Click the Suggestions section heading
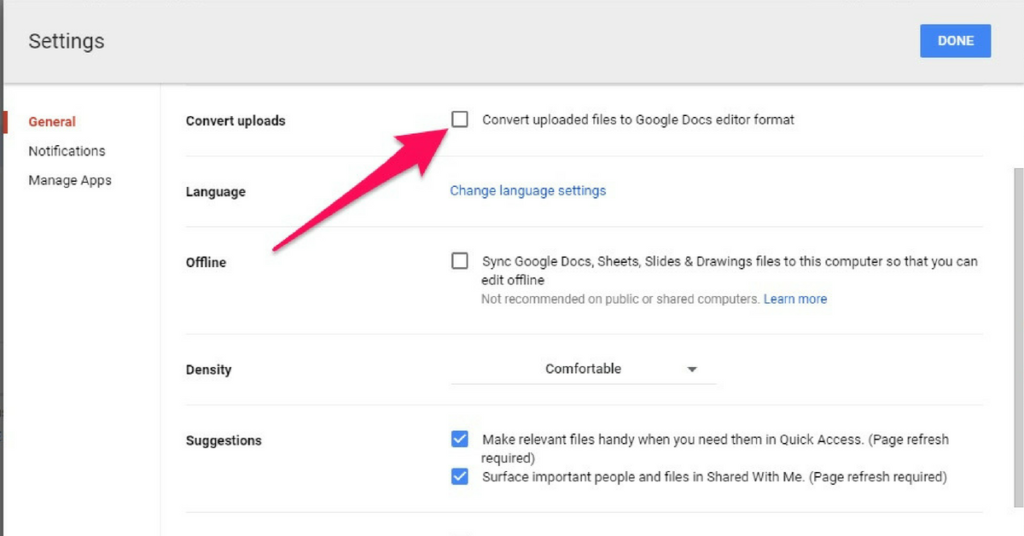This screenshot has height=536, width=1024. coord(223,441)
